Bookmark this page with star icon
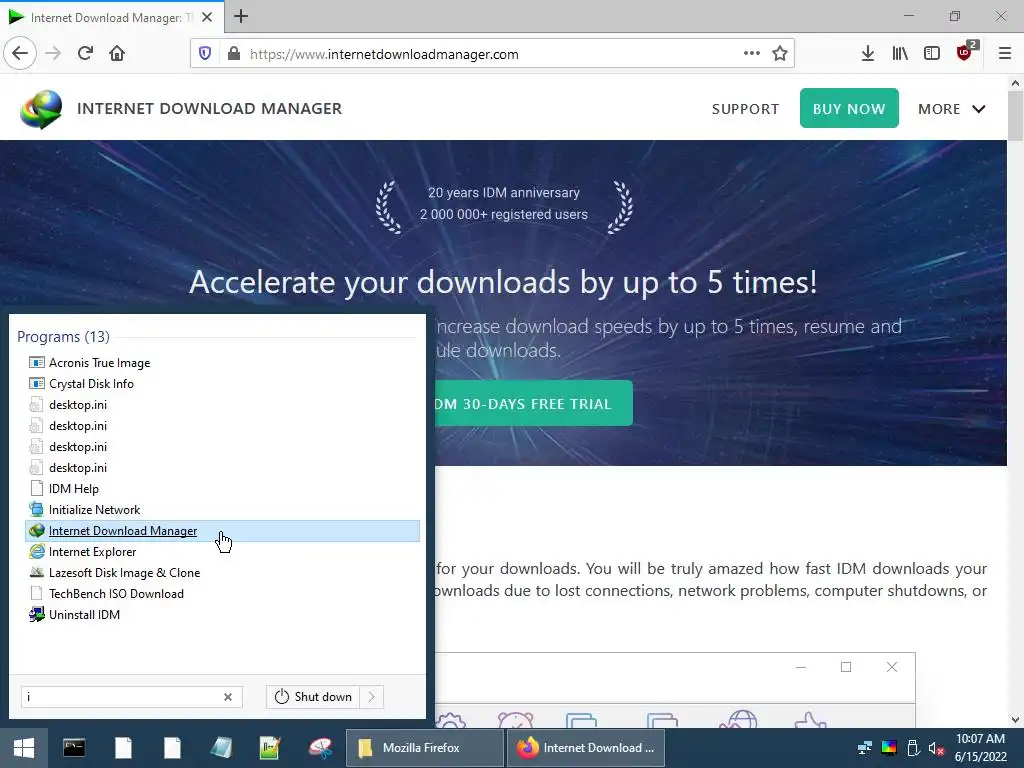 780,54
